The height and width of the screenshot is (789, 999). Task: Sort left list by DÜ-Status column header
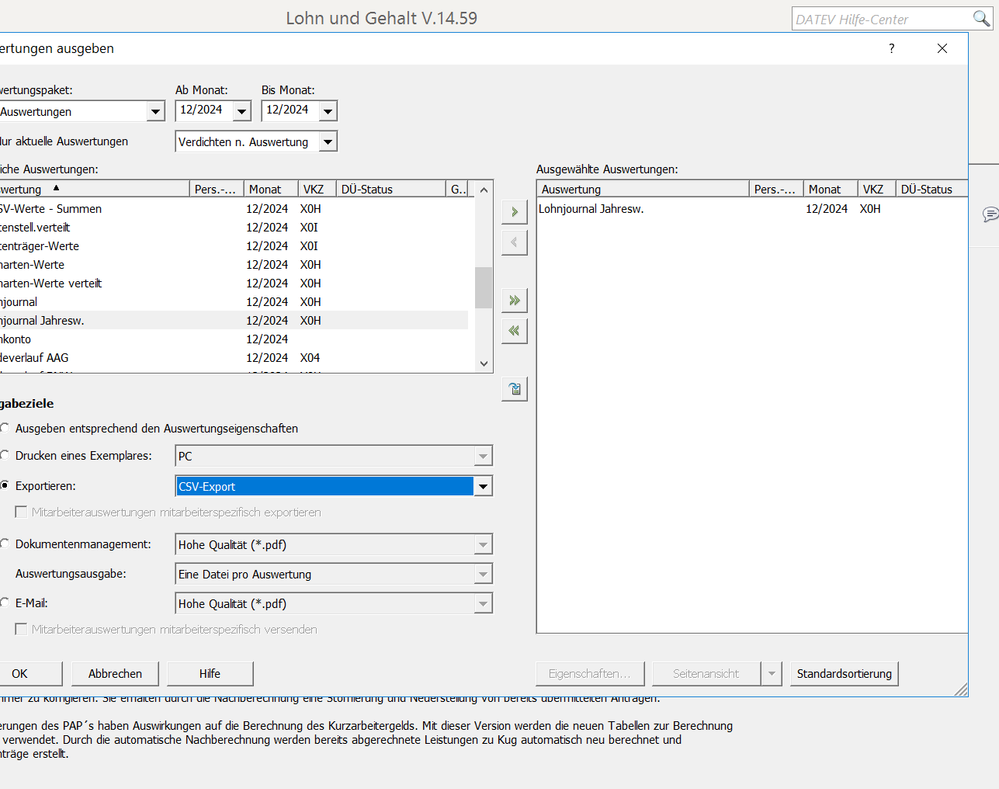pos(391,189)
